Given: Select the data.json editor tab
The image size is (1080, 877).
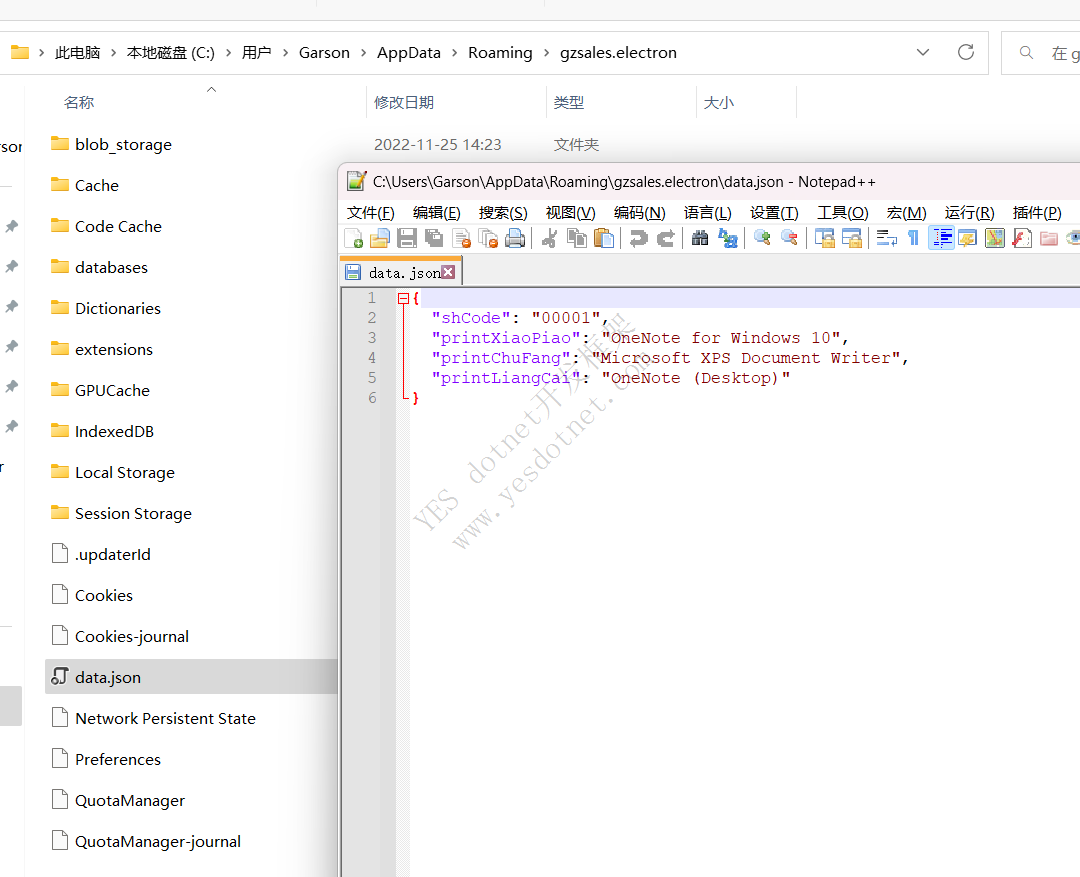Looking at the screenshot, I should 403,273.
